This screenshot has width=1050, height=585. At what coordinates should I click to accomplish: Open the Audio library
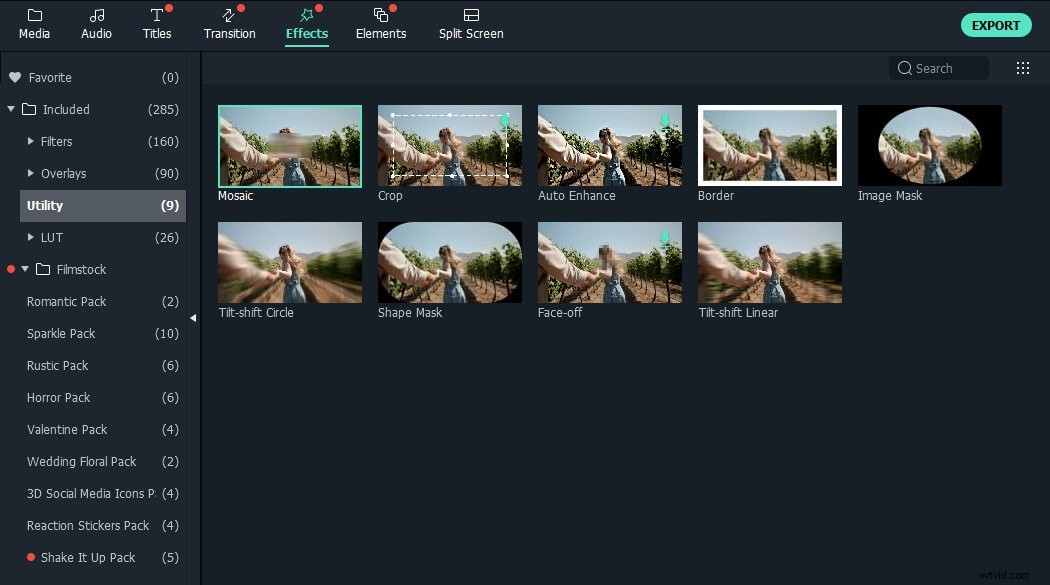[x=96, y=24]
